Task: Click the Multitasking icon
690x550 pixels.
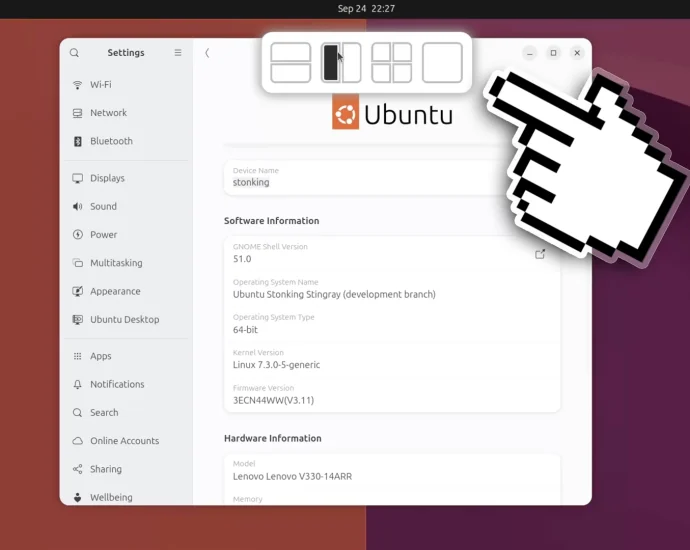Action: 77,263
